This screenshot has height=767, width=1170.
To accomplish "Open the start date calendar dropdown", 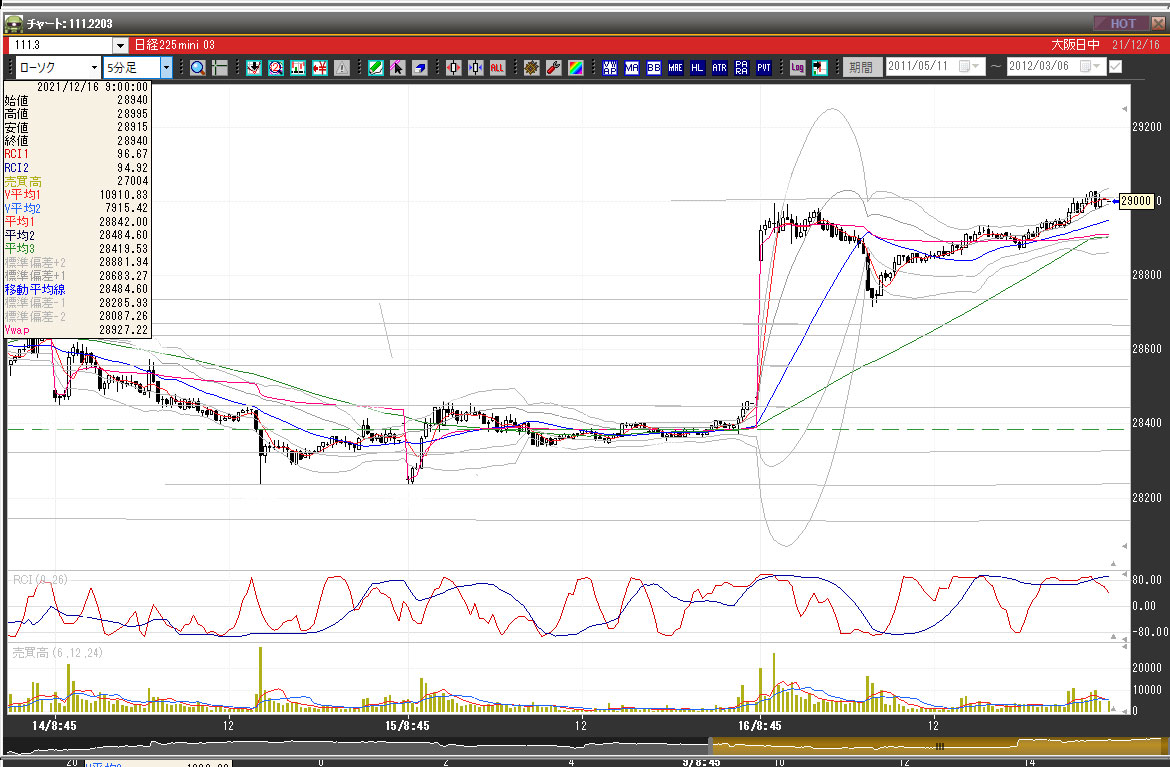I will click(x=971, y=66).
